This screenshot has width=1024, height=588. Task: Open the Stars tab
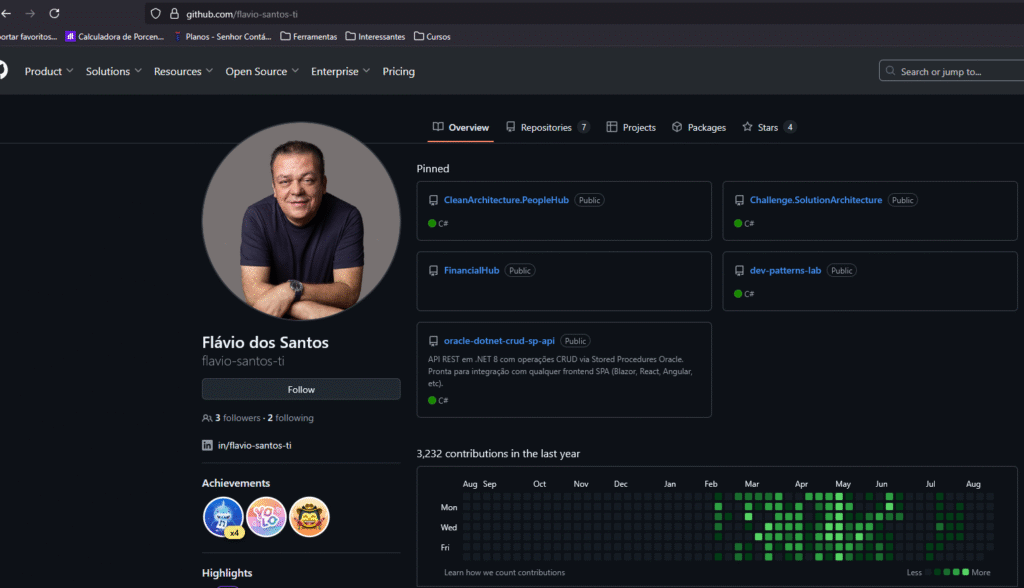tap(768, 127)
